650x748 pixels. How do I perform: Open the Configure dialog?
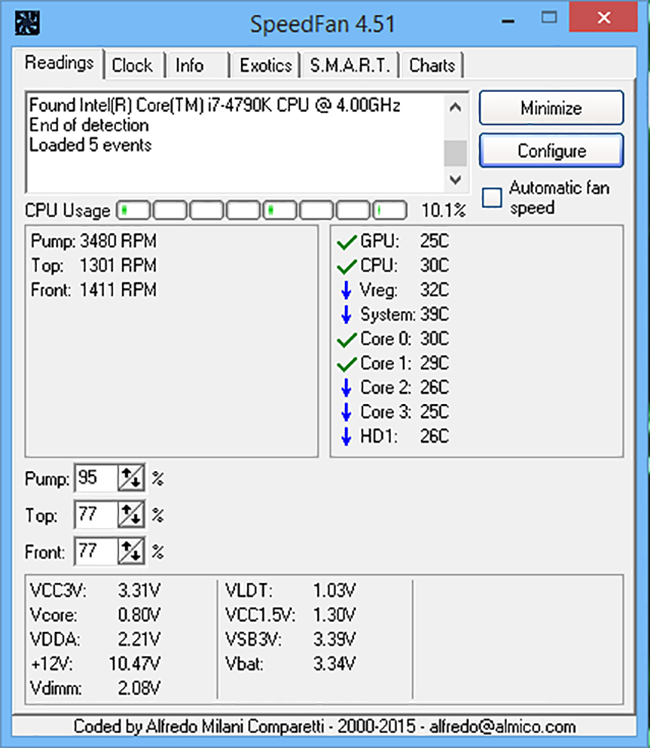click(551, 151)
